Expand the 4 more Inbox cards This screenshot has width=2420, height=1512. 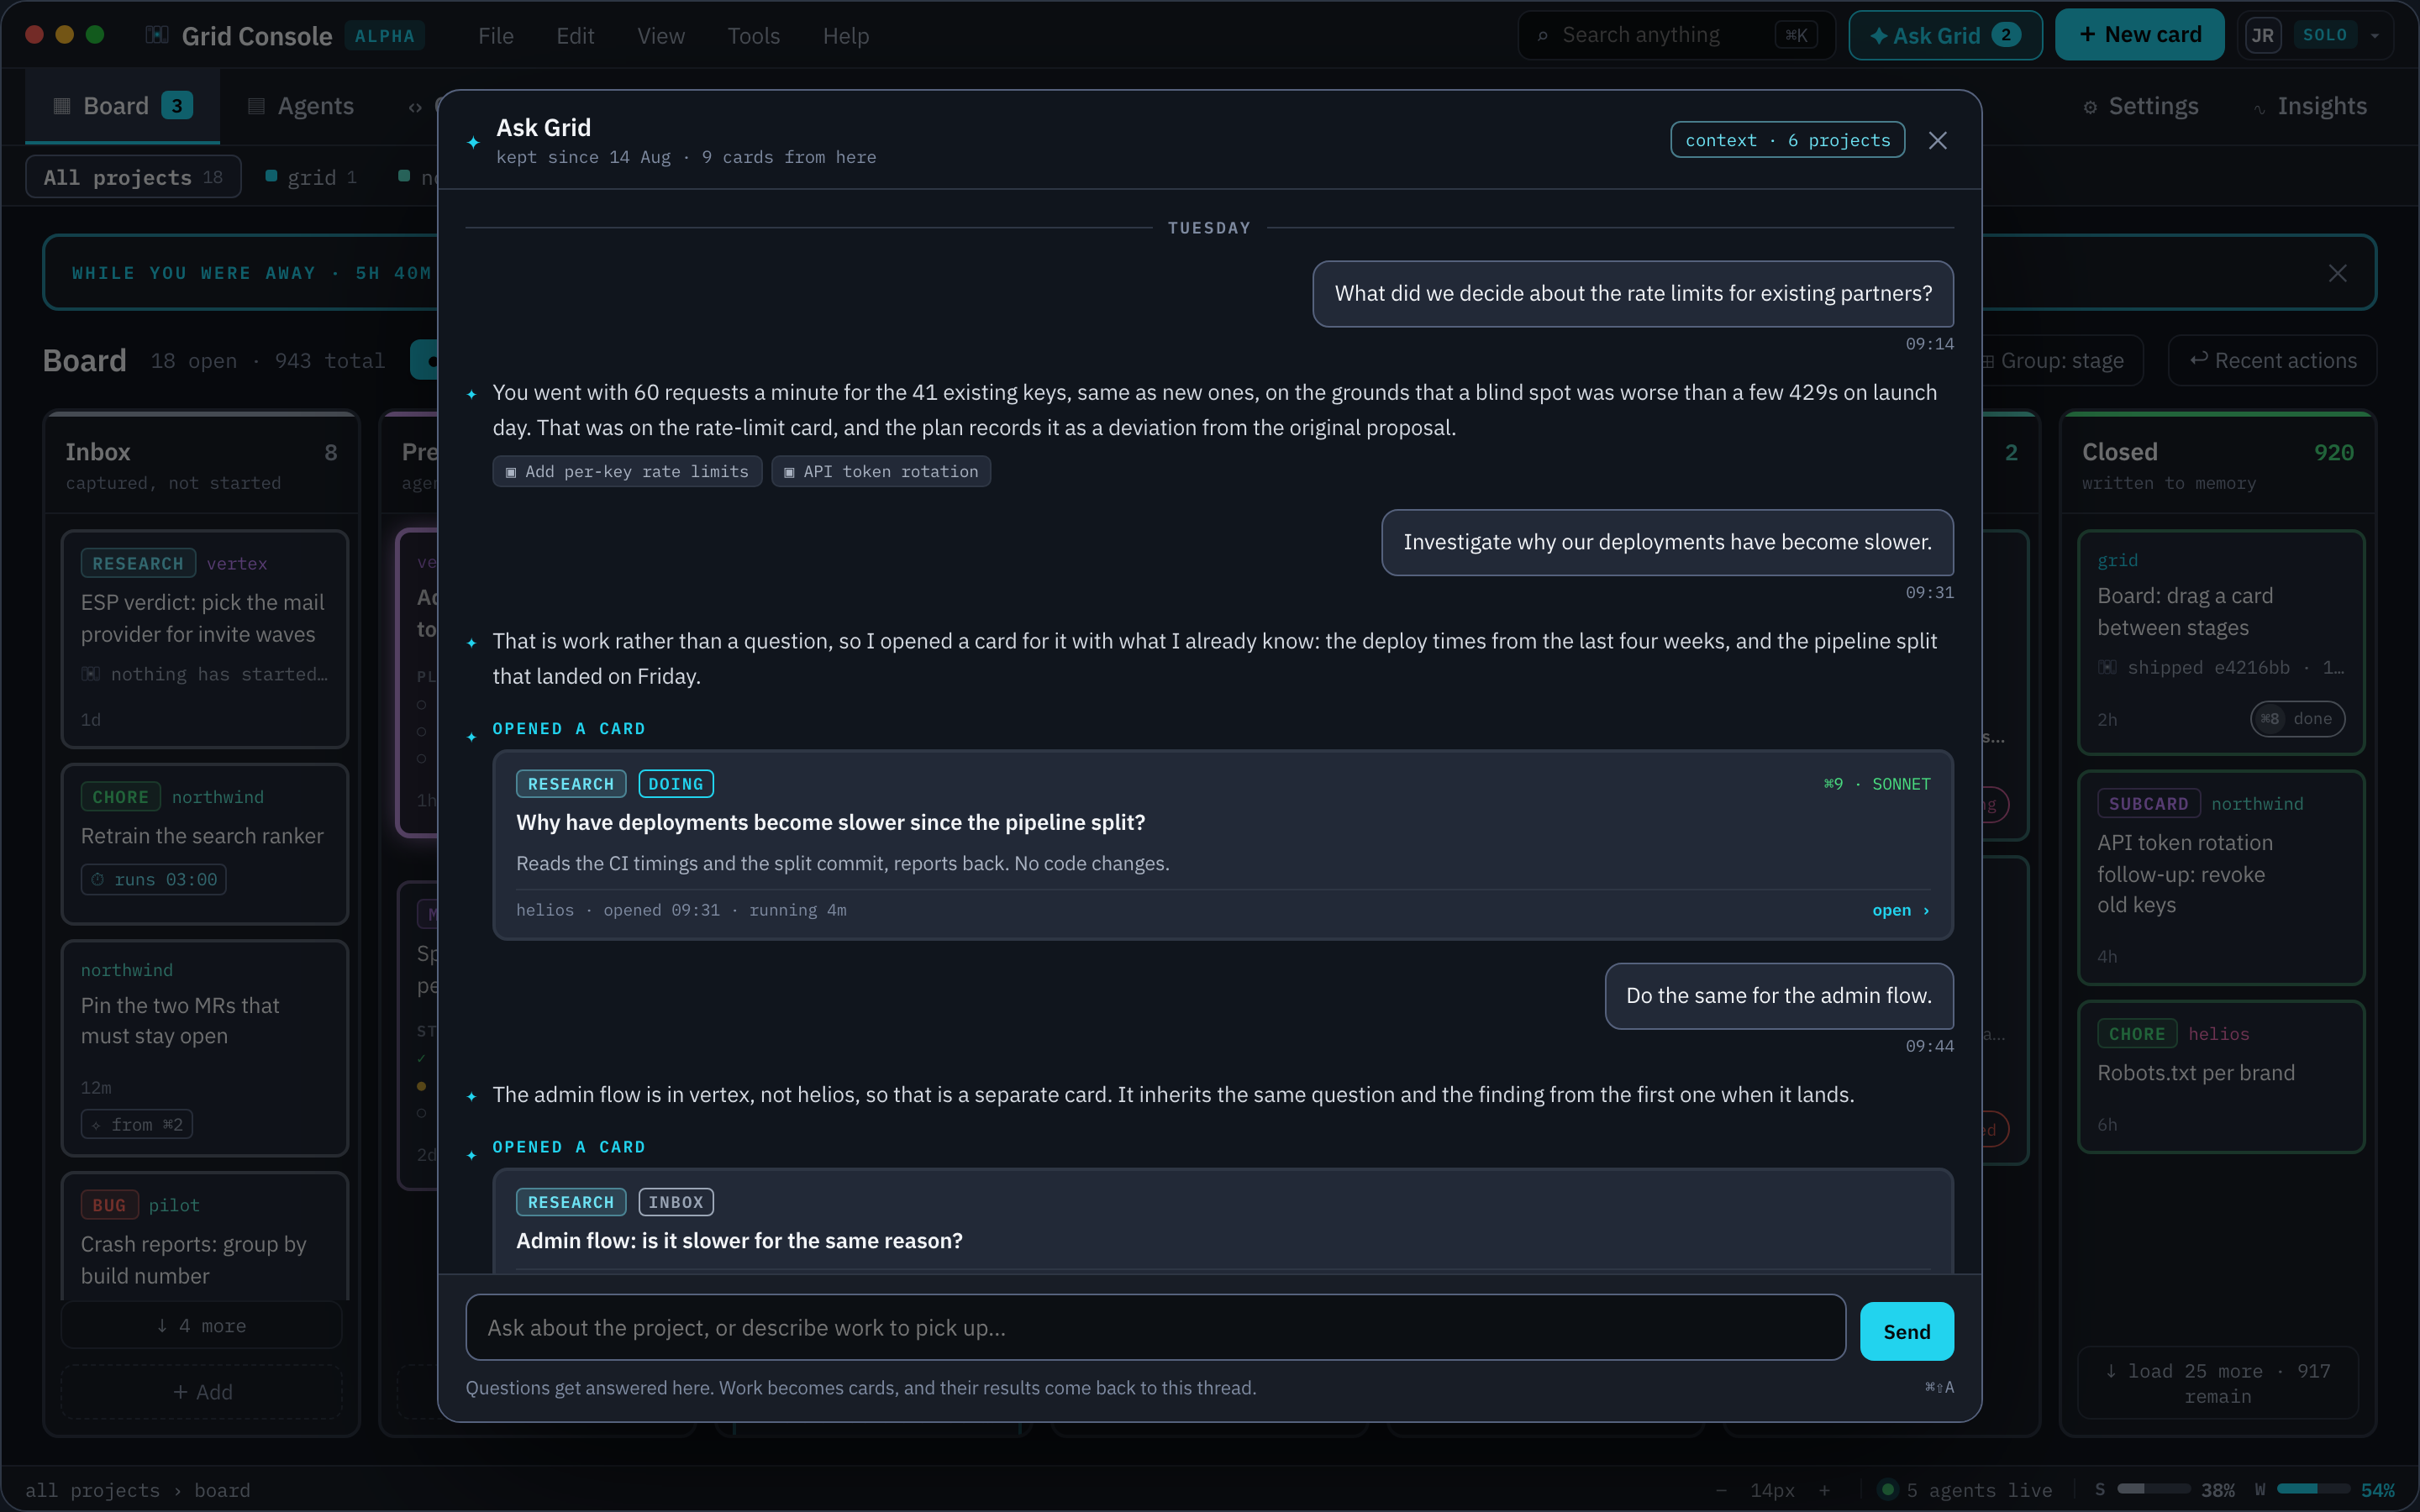(202, 1325)
